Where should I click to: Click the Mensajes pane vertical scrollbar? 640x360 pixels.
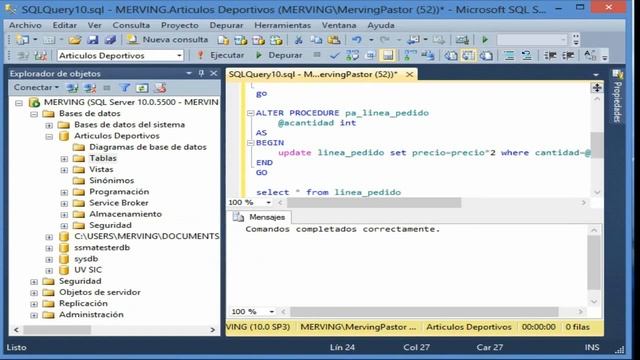(594, 266)
